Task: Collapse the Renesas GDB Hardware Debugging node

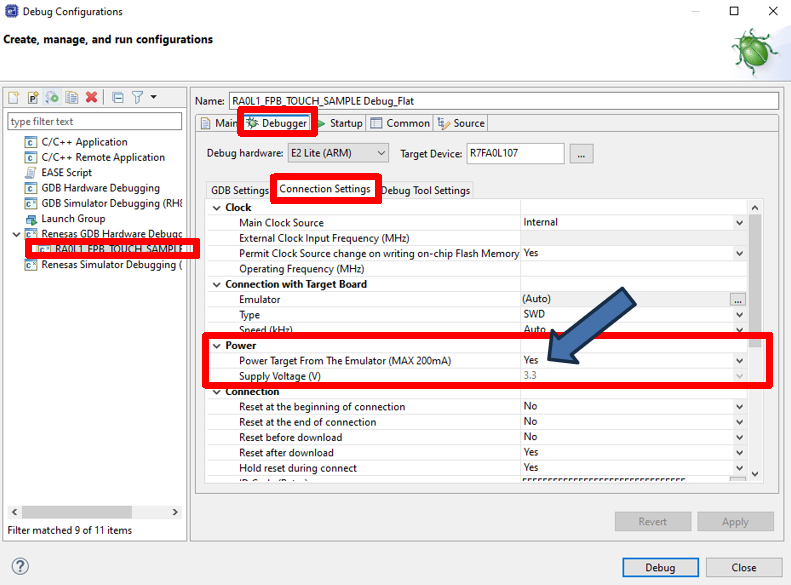Action: [x=14, y=234]
